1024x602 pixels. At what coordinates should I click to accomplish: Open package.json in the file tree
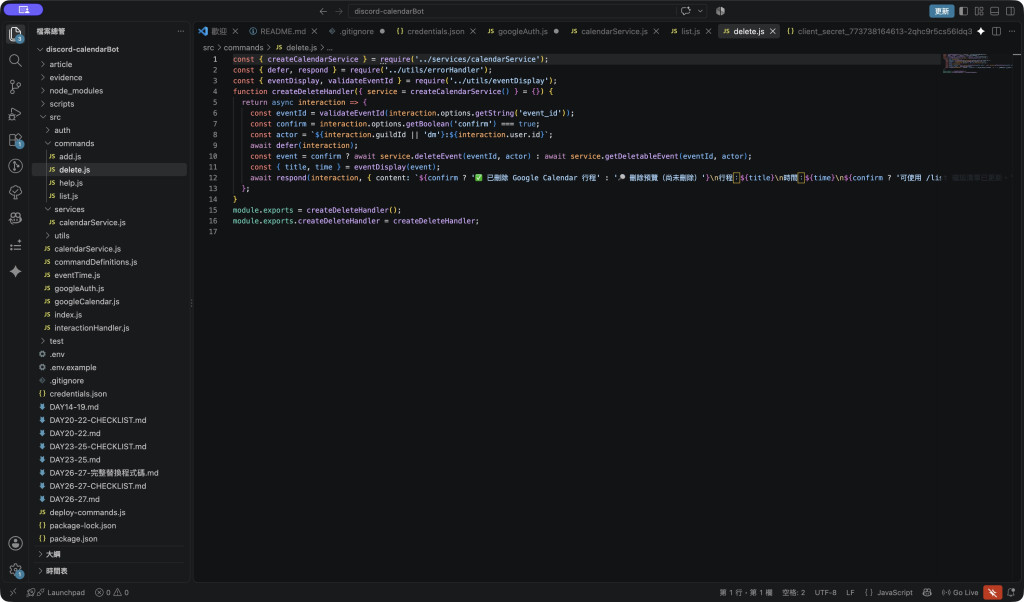(x=73, y=539)
